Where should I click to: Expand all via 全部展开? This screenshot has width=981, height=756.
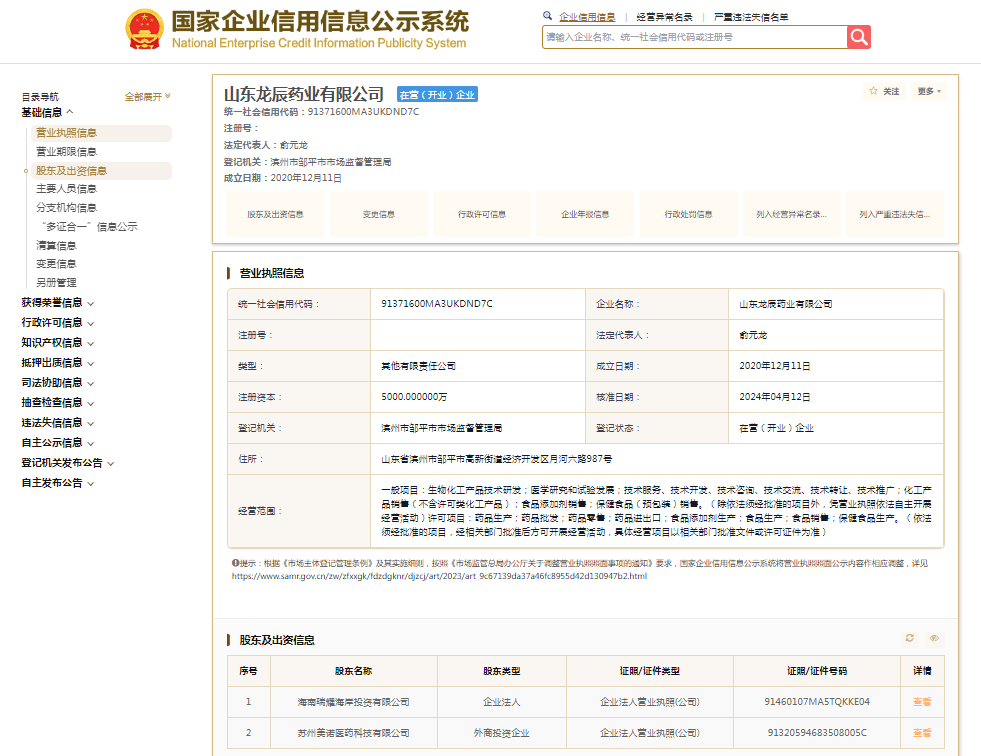coord(148,96)
